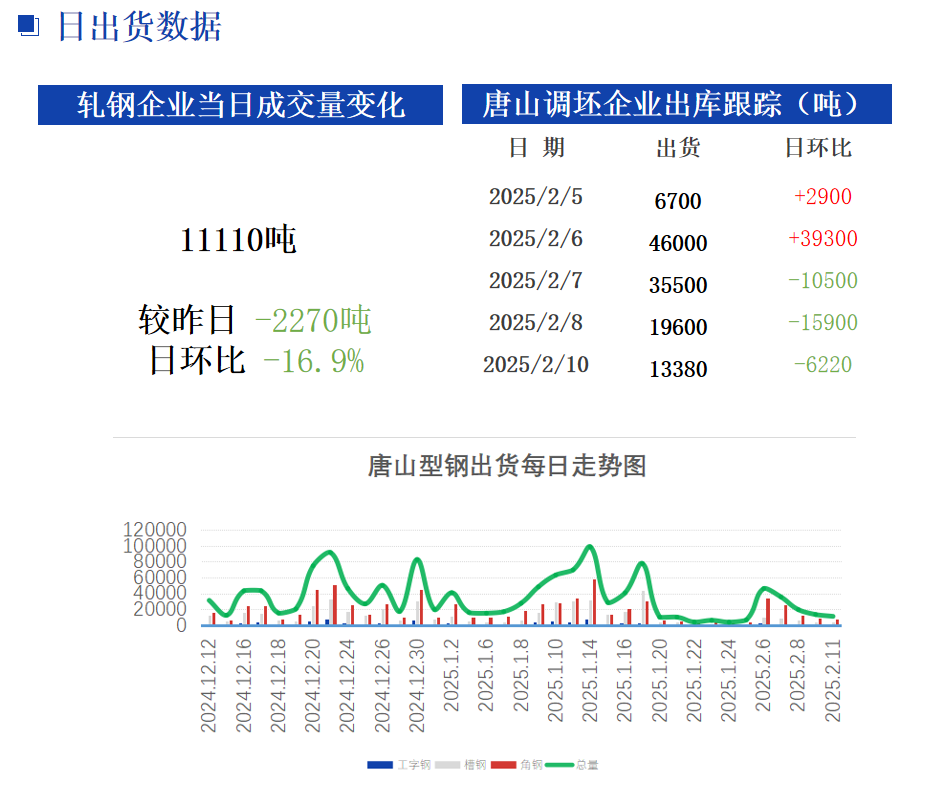This screenshot has height=793, width=927.
Task: Click the gray 槽钢 legend marker
Action: tap(447, 765)
